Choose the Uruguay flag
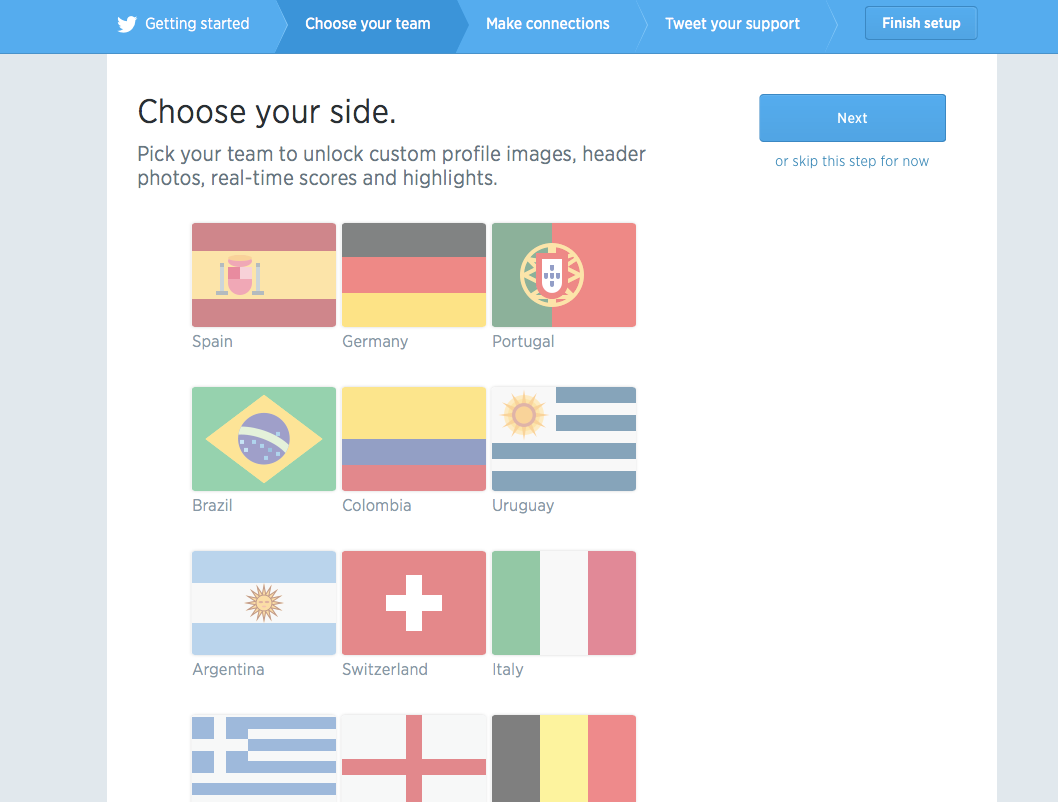This screenshot has width=1058, height=802. [x=564, y=439]
